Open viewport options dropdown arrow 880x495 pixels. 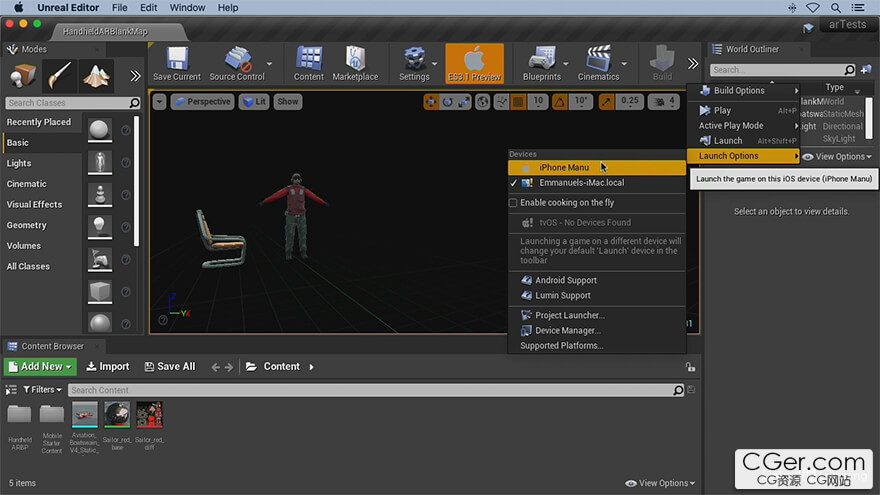point(159,102)
